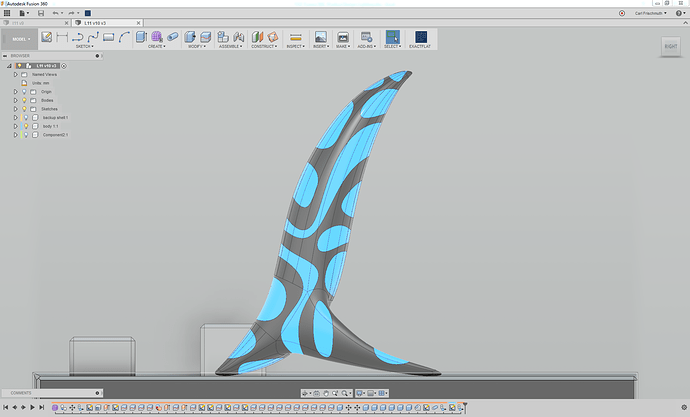Viewport: 690px width, 417px height.
Task: Toggle visibility bulb for Component2:1
Action: click(x=26, y=135)
